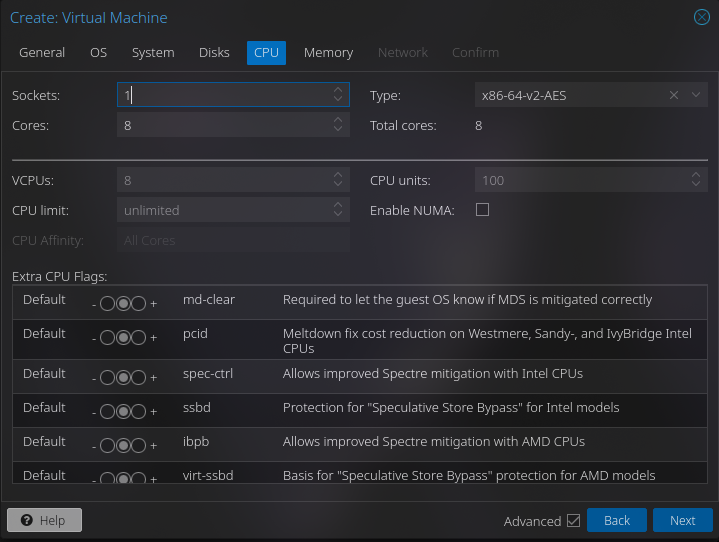The image size is (719, 542).
Task: Enable the NUMA checkbox
Action: click(482, 210)
